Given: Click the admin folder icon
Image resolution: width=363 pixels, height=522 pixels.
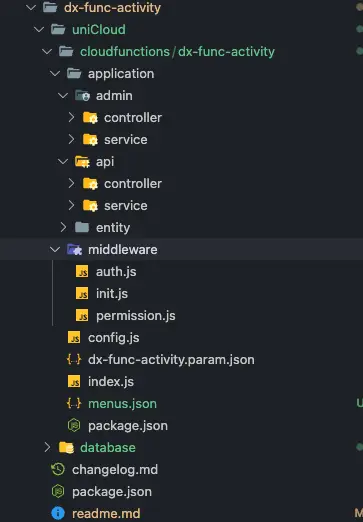Looking at the screenshot, I should 82,96.
